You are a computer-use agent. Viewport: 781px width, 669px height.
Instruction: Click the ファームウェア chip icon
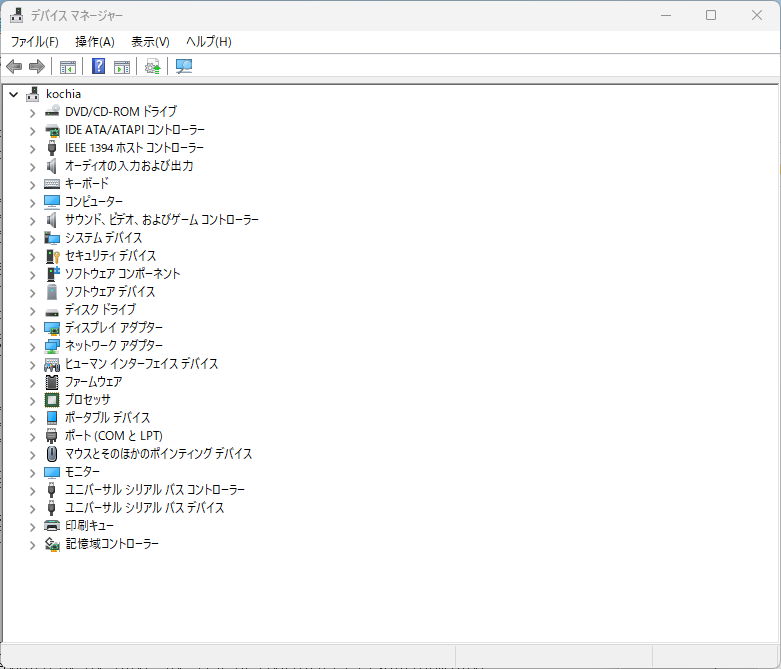click(x=52, y=382)
